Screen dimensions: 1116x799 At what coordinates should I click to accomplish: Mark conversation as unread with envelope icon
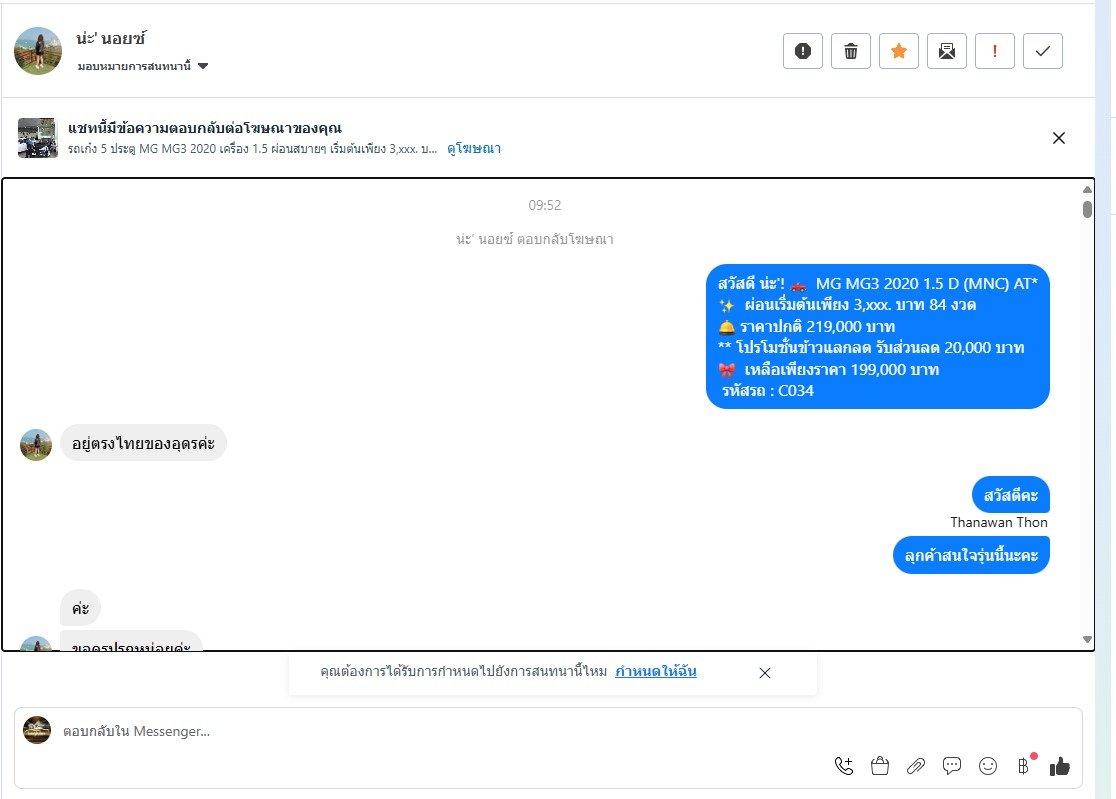click(x=947, y=51)
